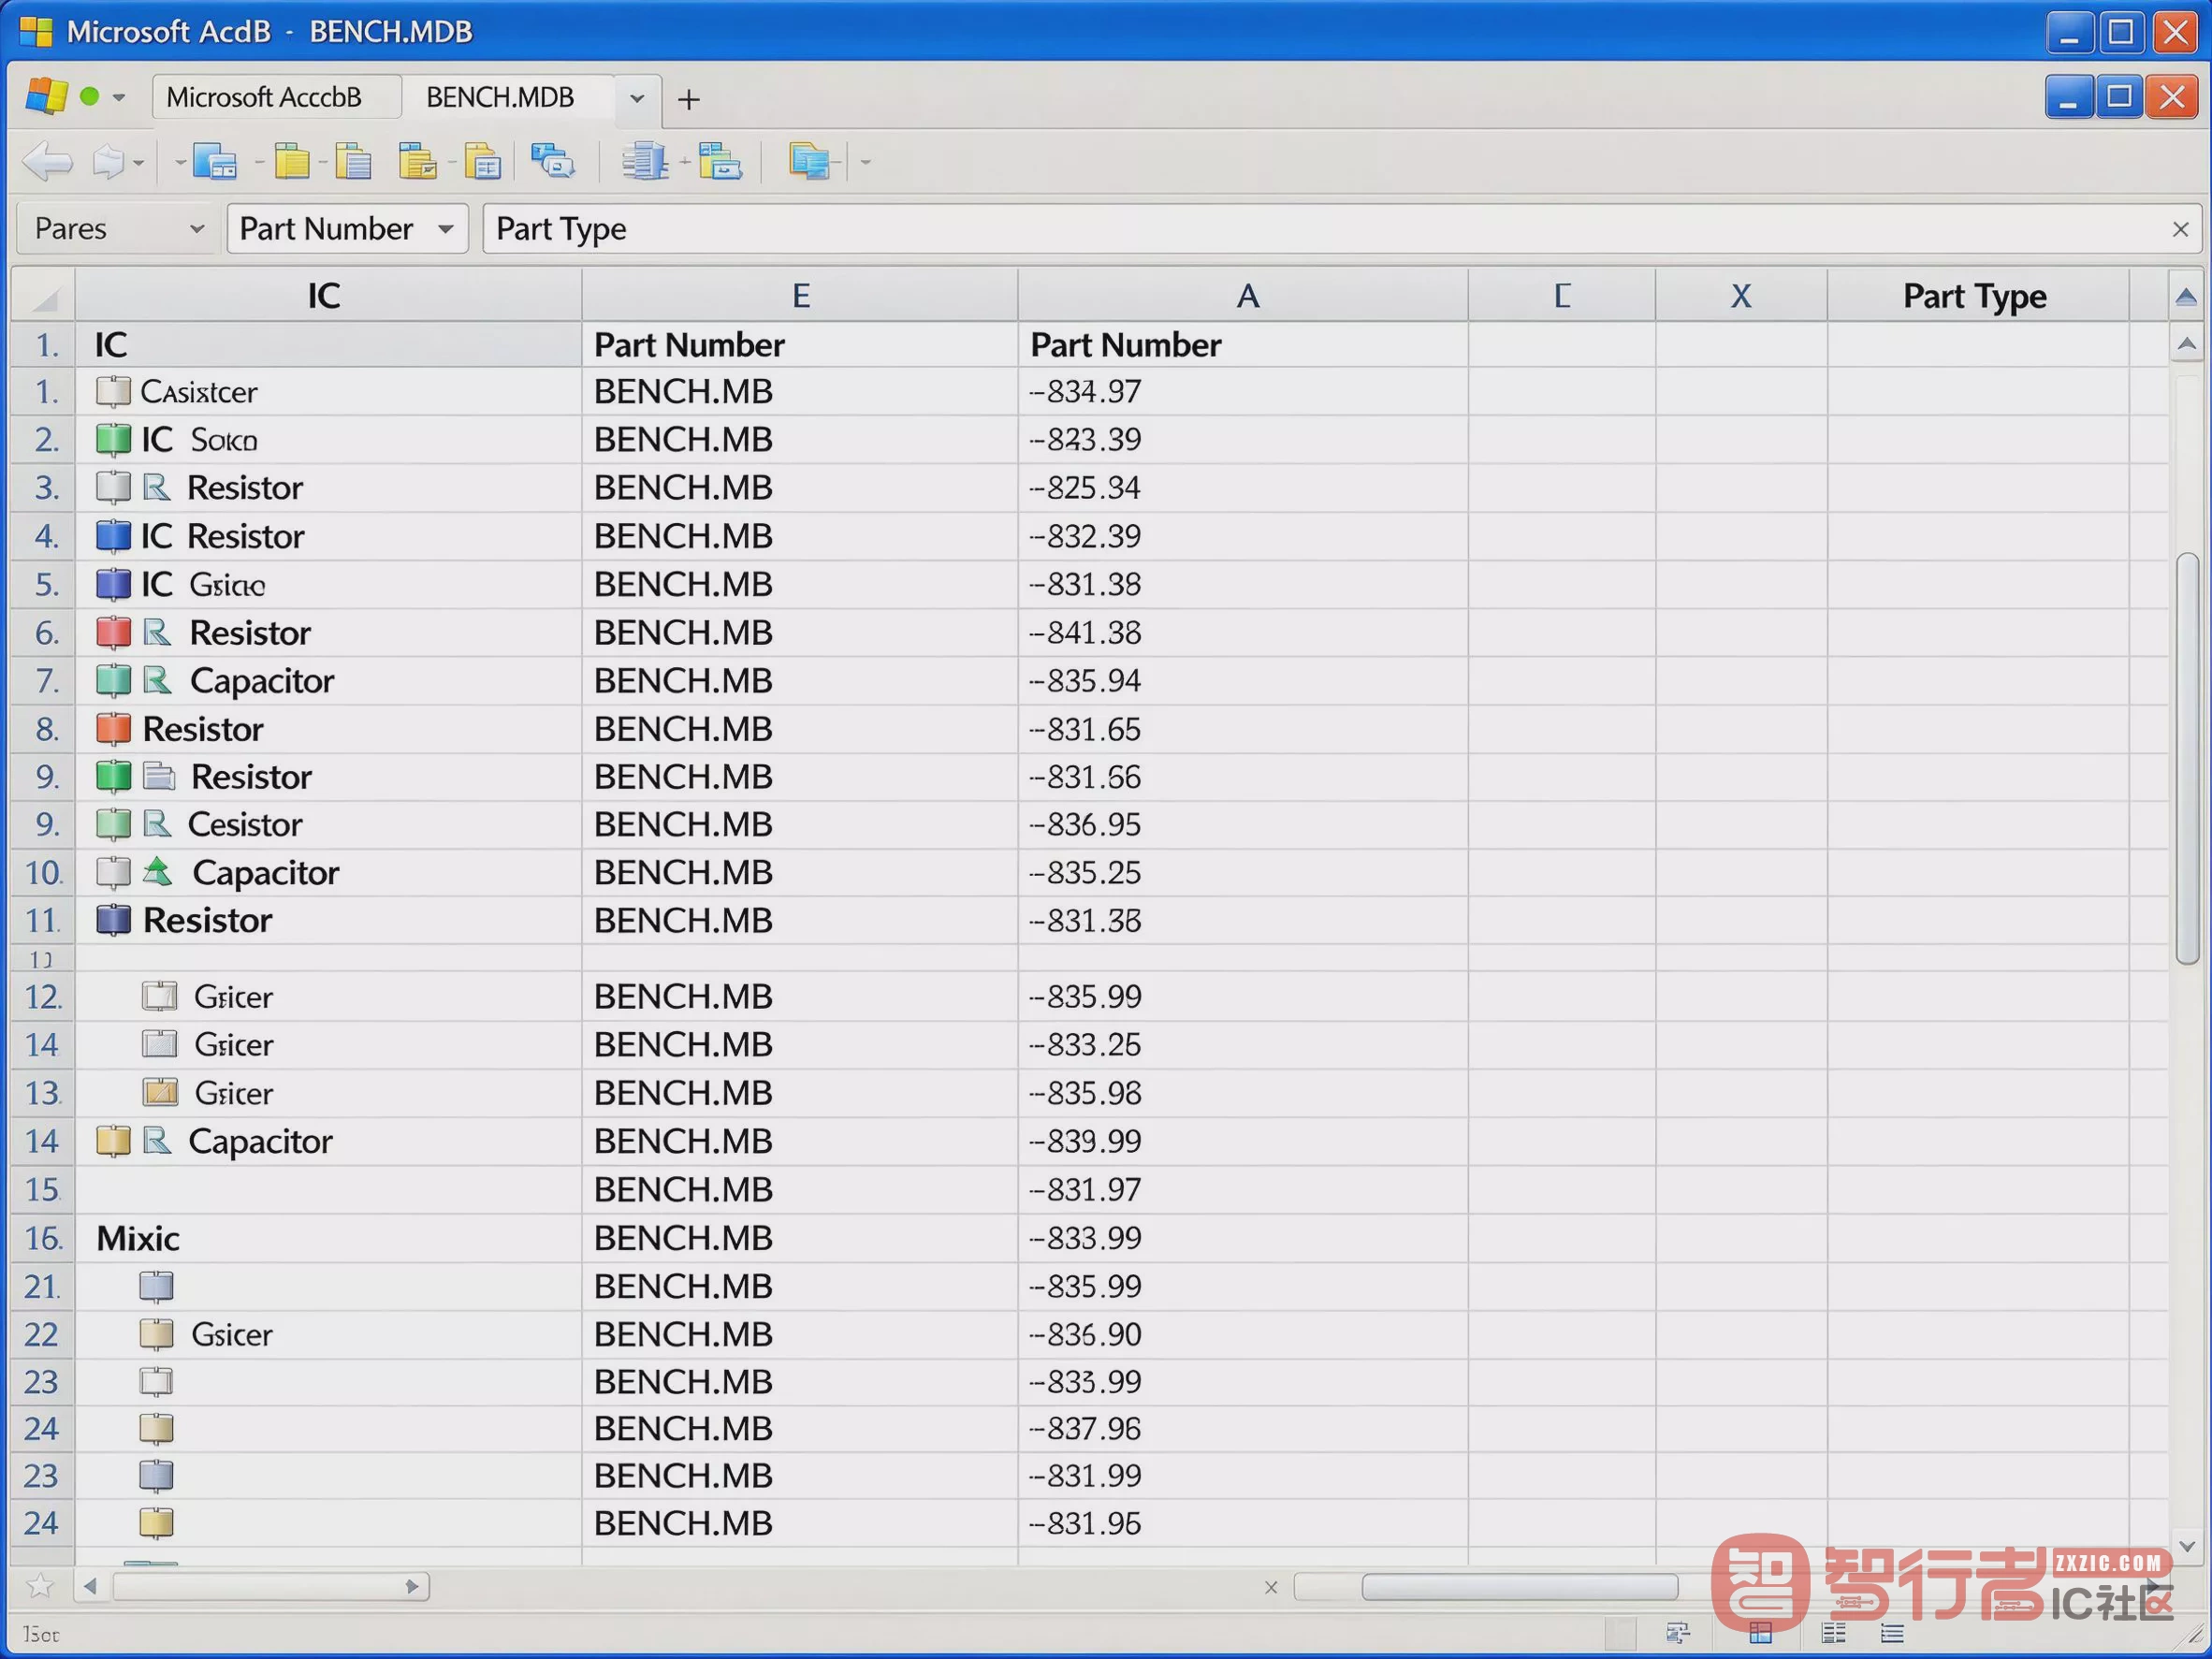2212x1659 pixels.
Task: Click the vertical scrollbar thumb
Action: click(2187, 758)
